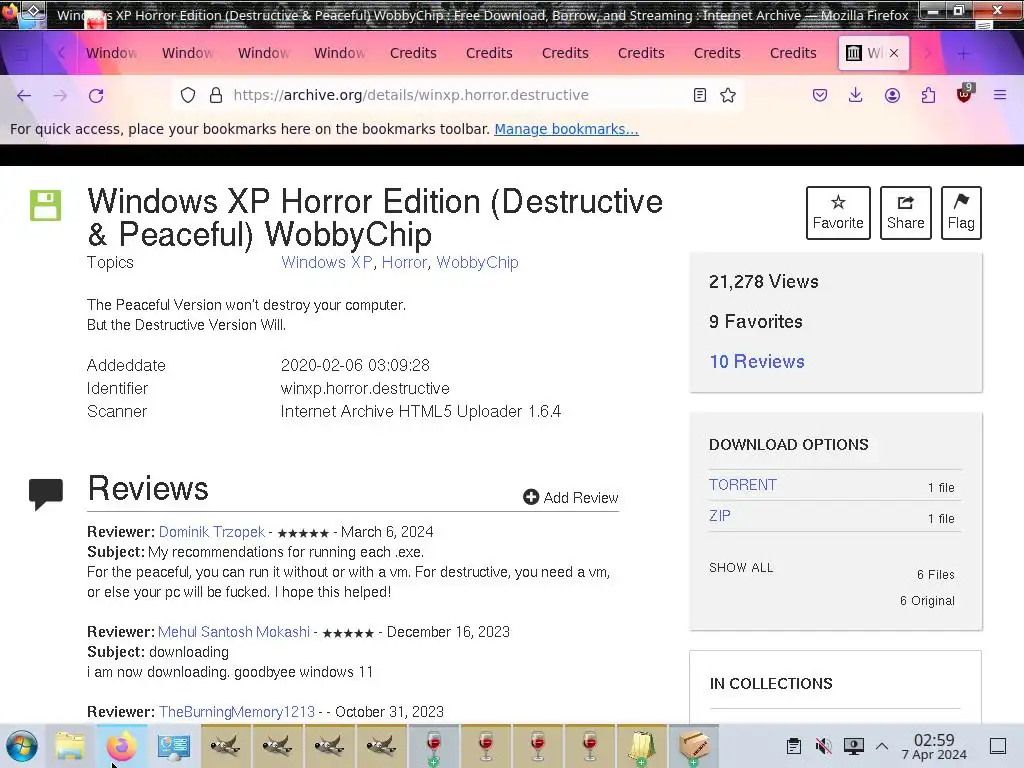
Task: Switch to Firefox in the taskbar
Action: (x=121, y=746)
